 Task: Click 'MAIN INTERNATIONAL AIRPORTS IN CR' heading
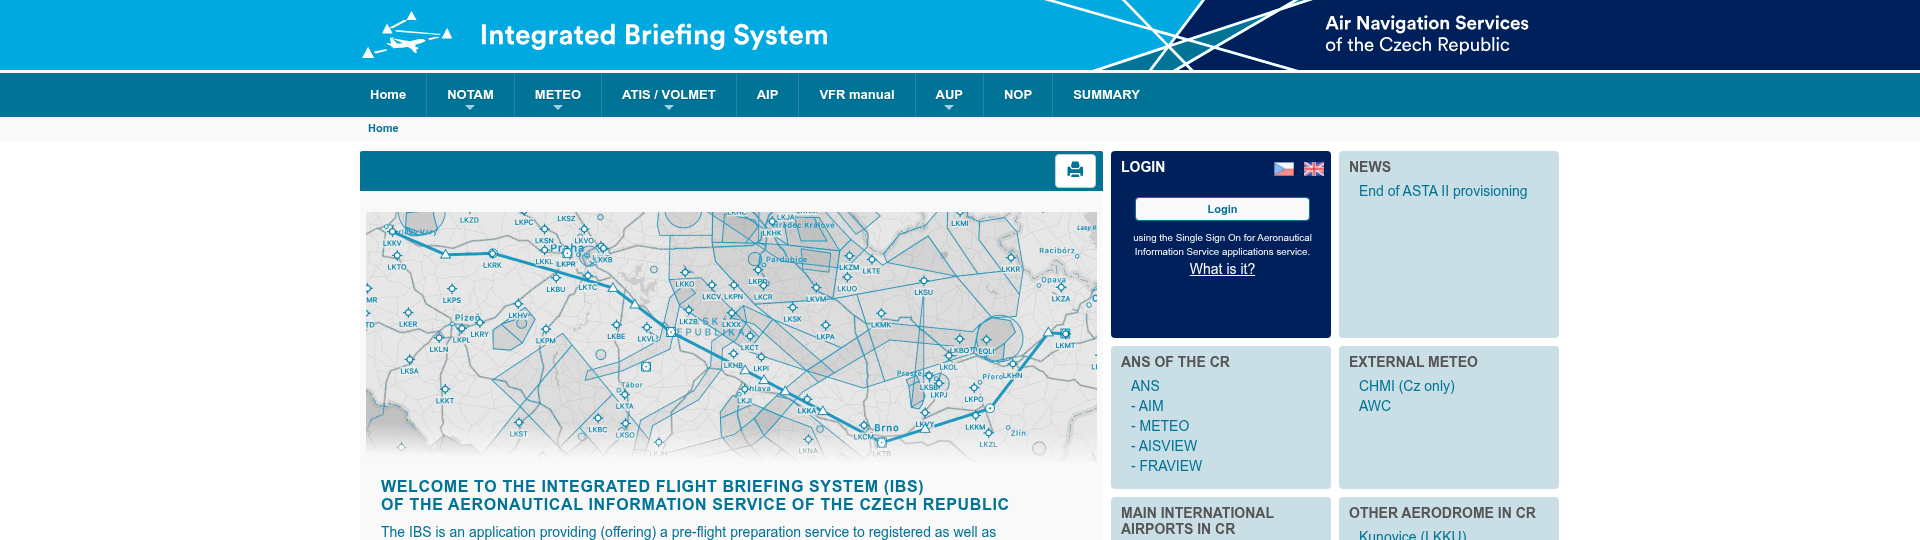pyautogui.click(x=1197, y=521)
